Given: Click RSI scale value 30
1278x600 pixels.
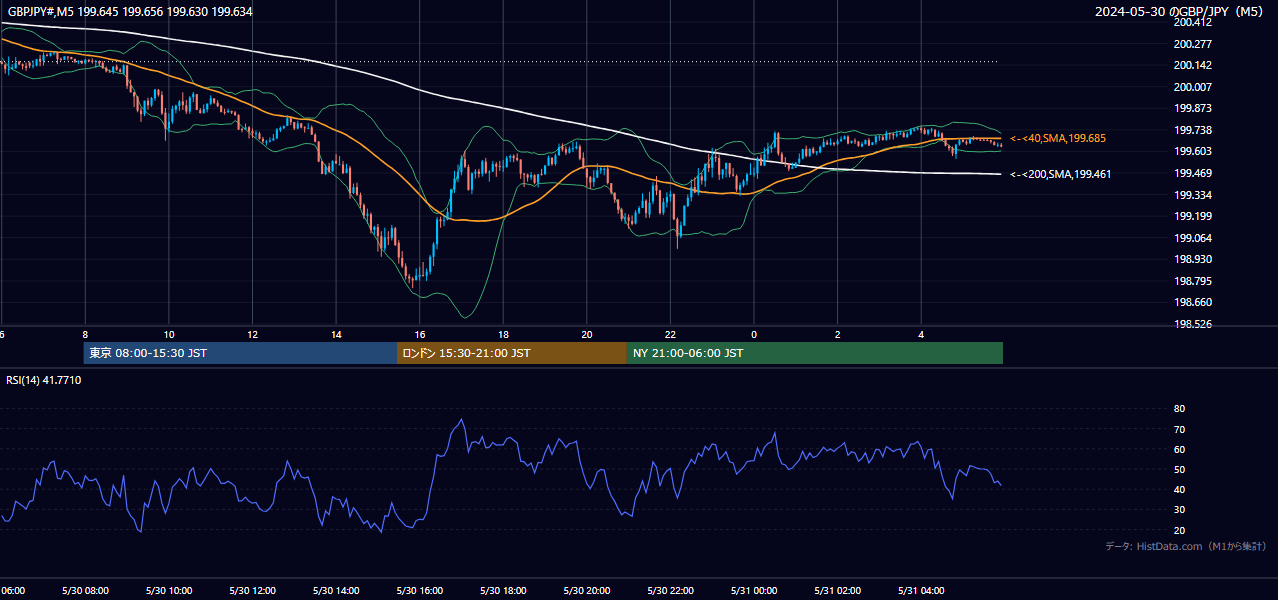Looking at the screenshot, I should click(1179, 510).
